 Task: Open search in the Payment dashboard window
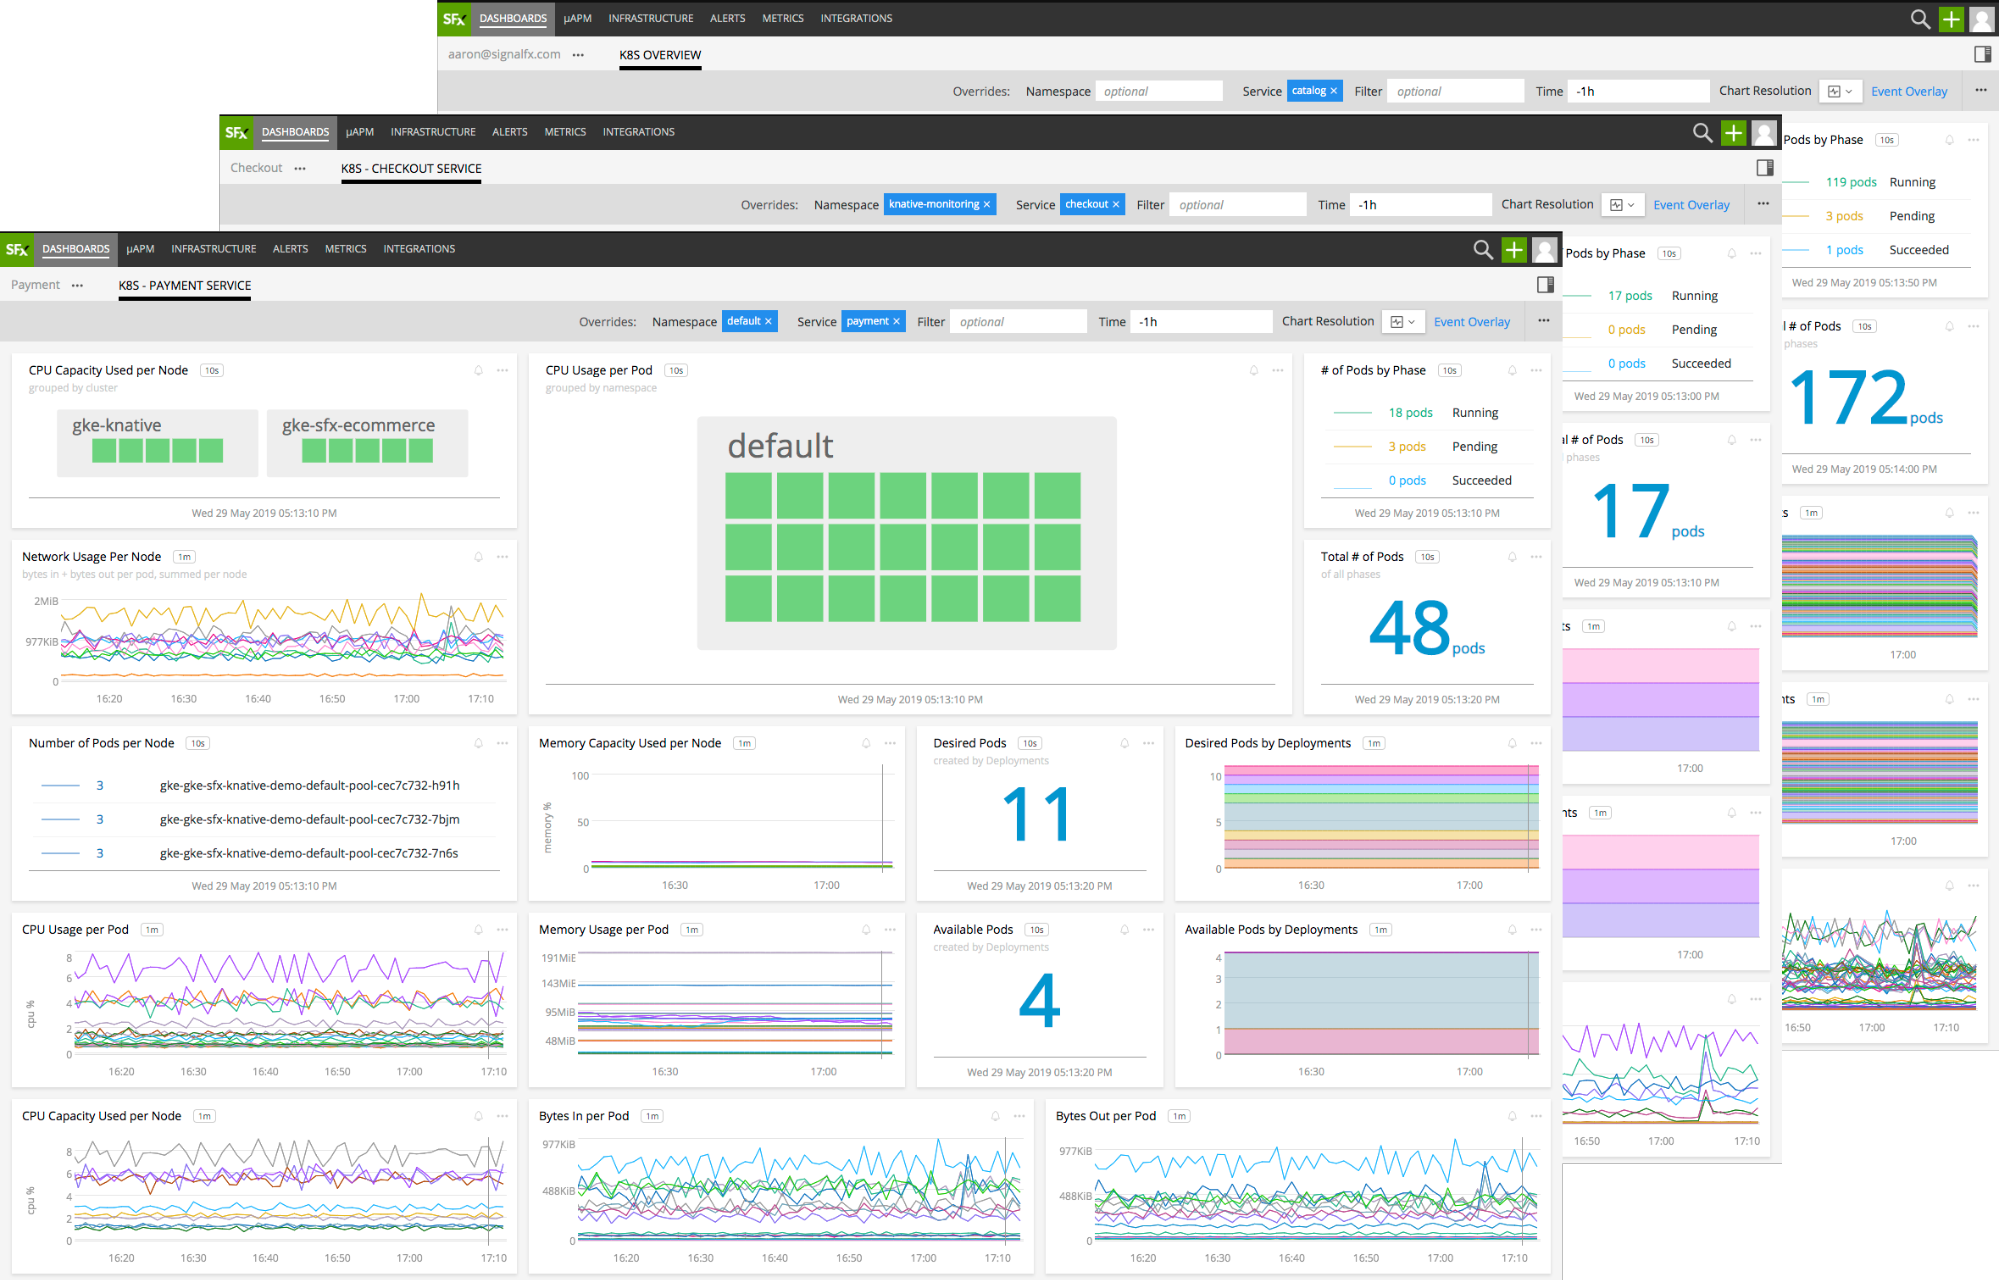point(1483,249)
